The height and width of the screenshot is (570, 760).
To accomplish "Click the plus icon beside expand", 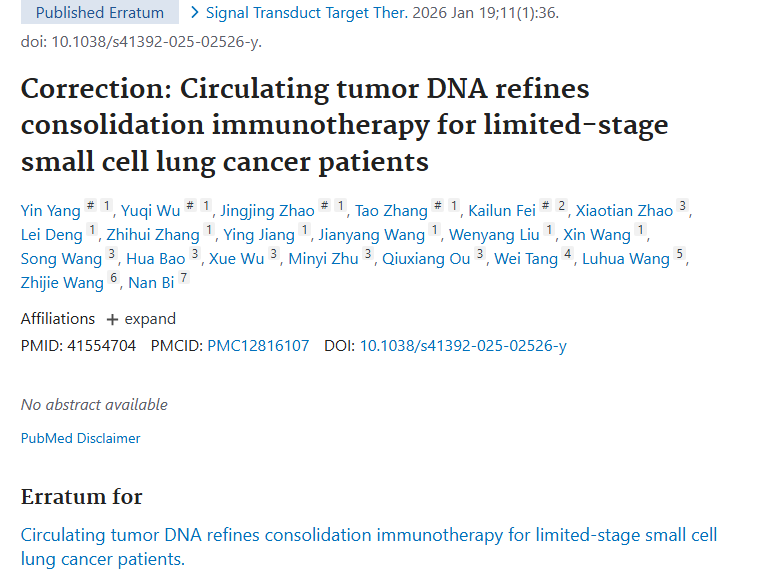I will [112, 320].
